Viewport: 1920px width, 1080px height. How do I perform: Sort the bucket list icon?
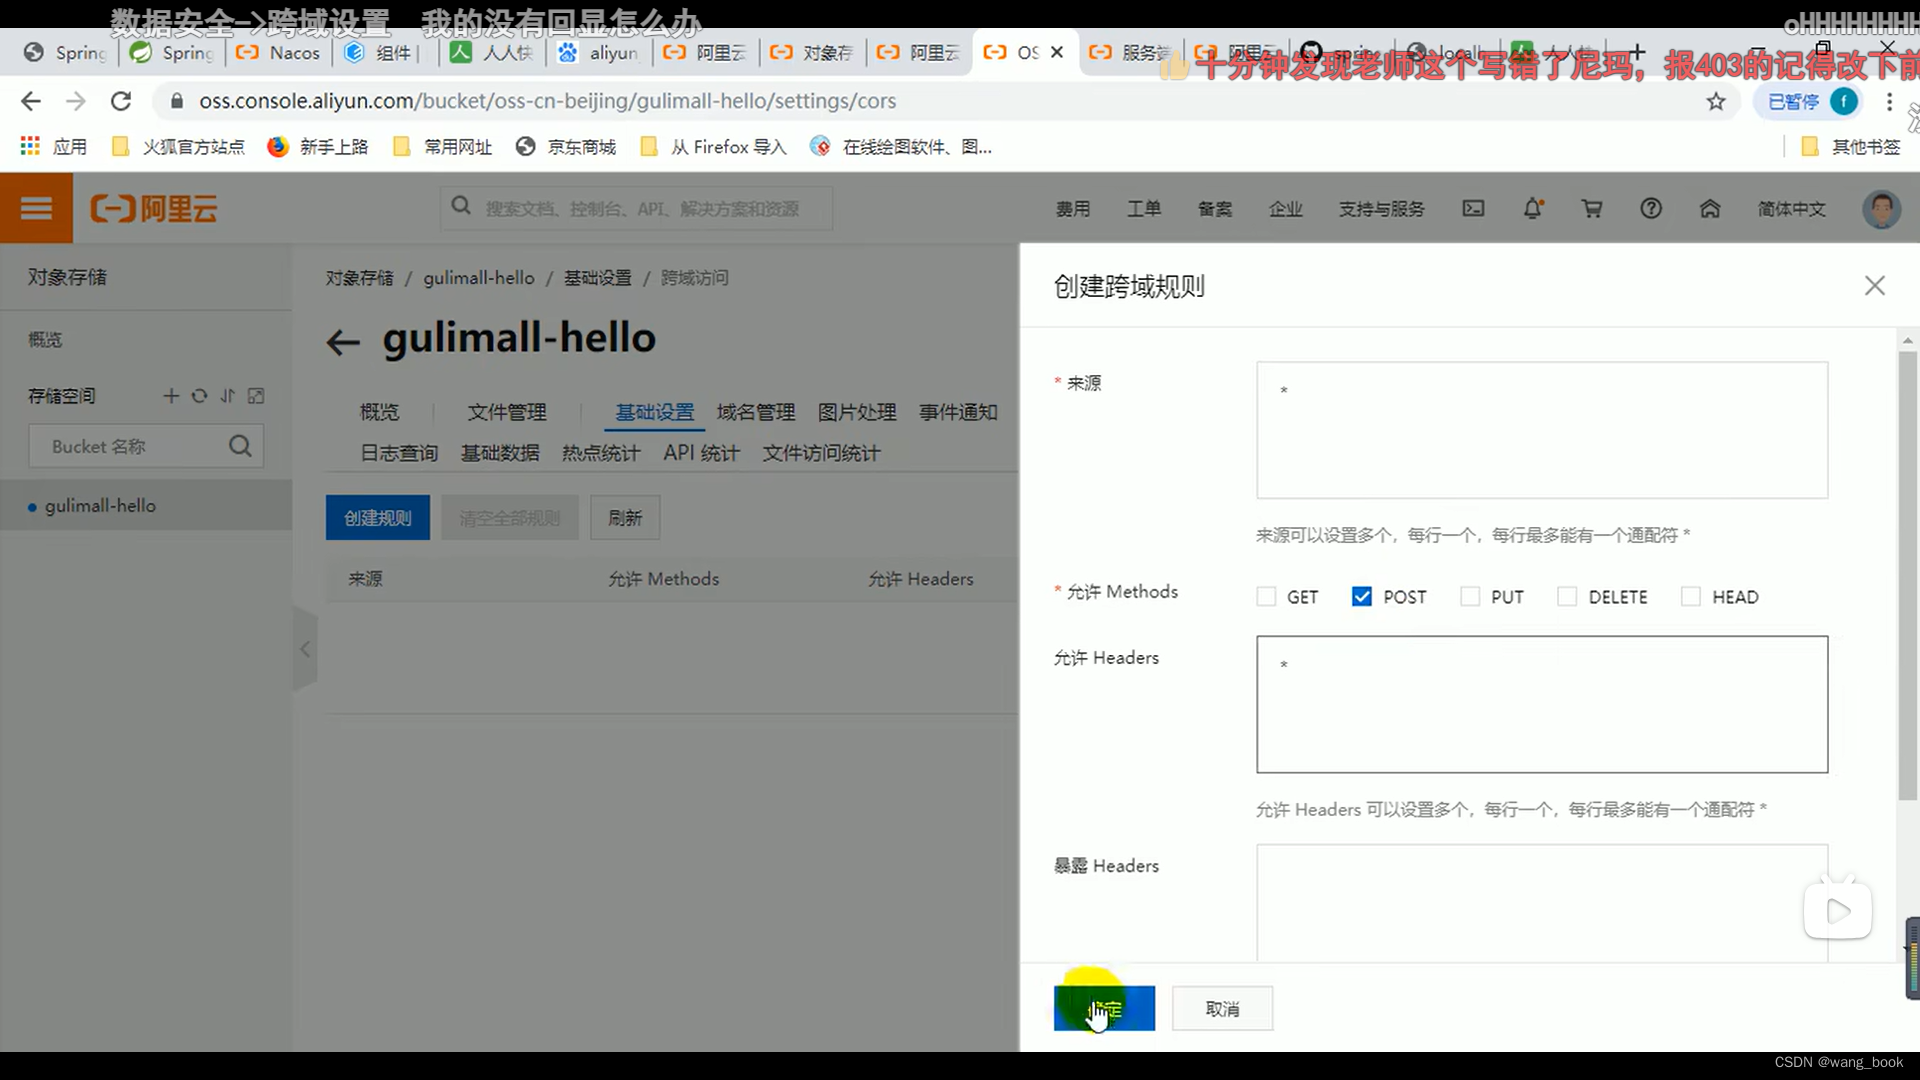pos(227,396)
